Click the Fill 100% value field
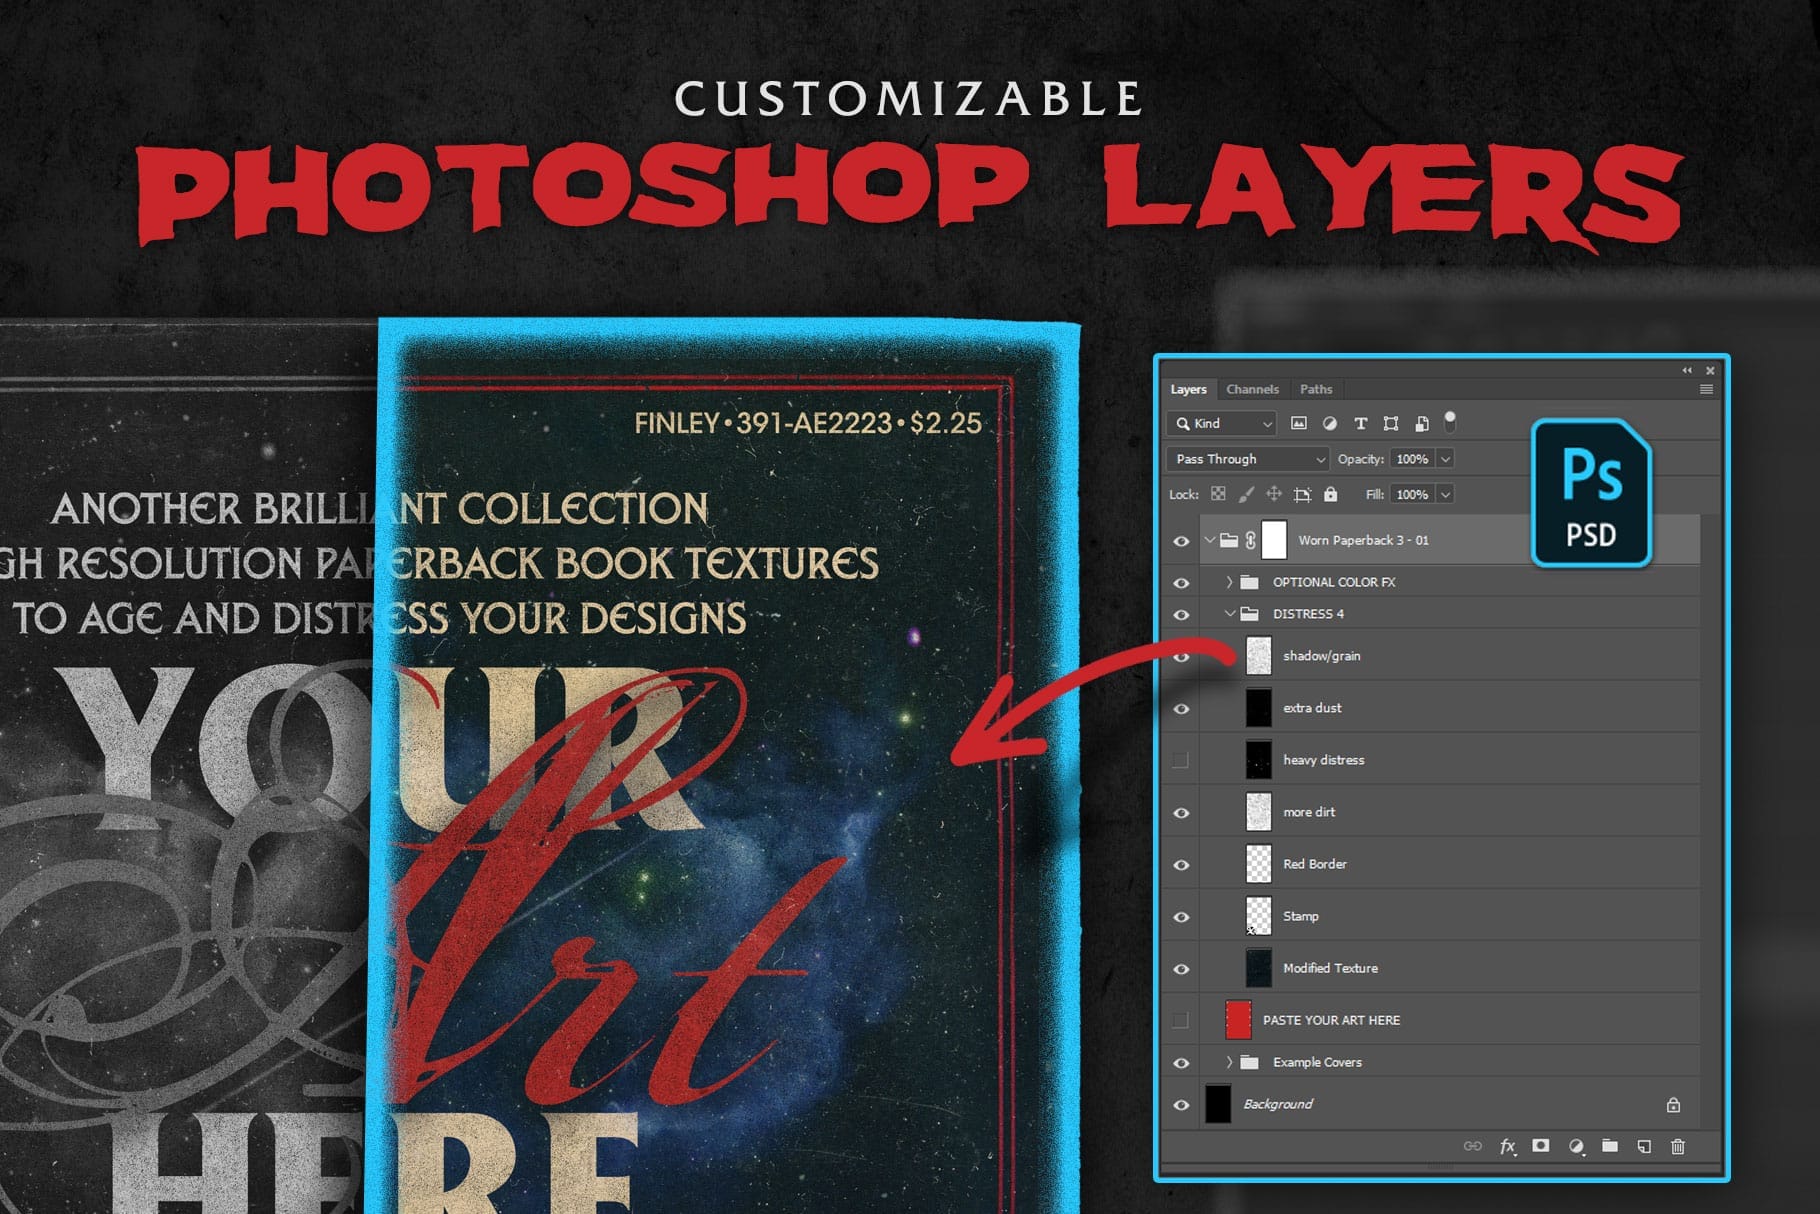The width and height of the screenshot is (1820, 1214). pos(1412,494)
